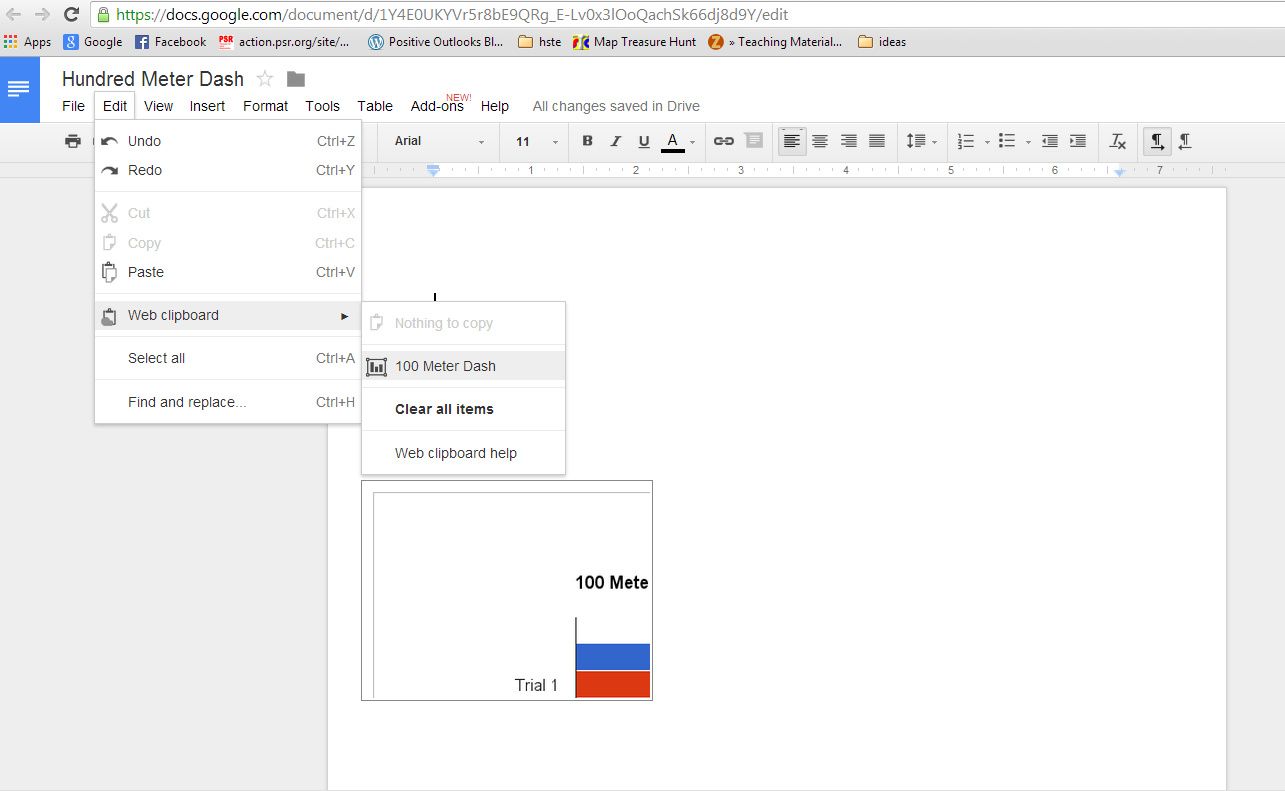Open the Help menu
Image resolution: width=1285 pixels, height=791 pixels.
coord(494,106)
